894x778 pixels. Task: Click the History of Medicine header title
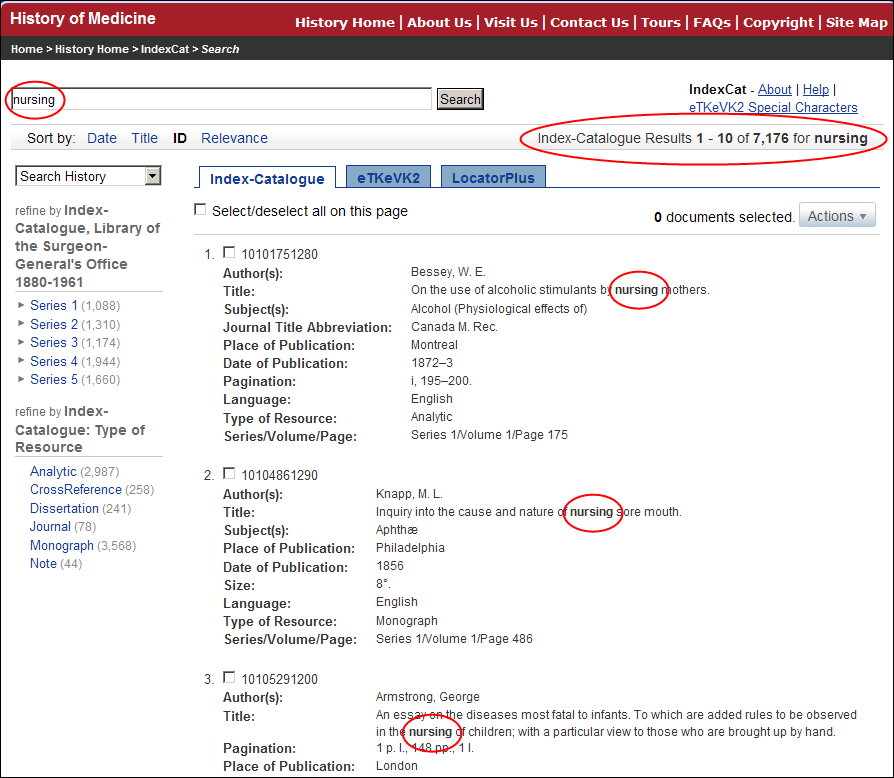click(83, 18)
